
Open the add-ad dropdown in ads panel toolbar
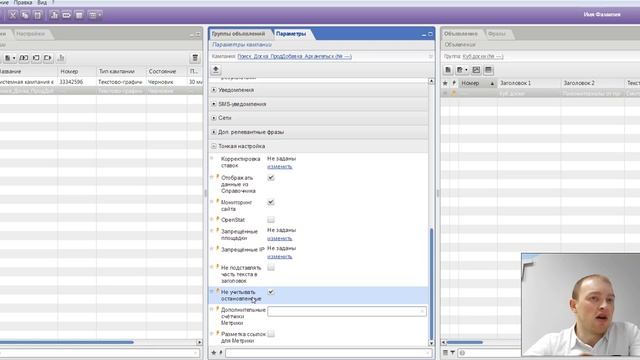tap(462, 70)
